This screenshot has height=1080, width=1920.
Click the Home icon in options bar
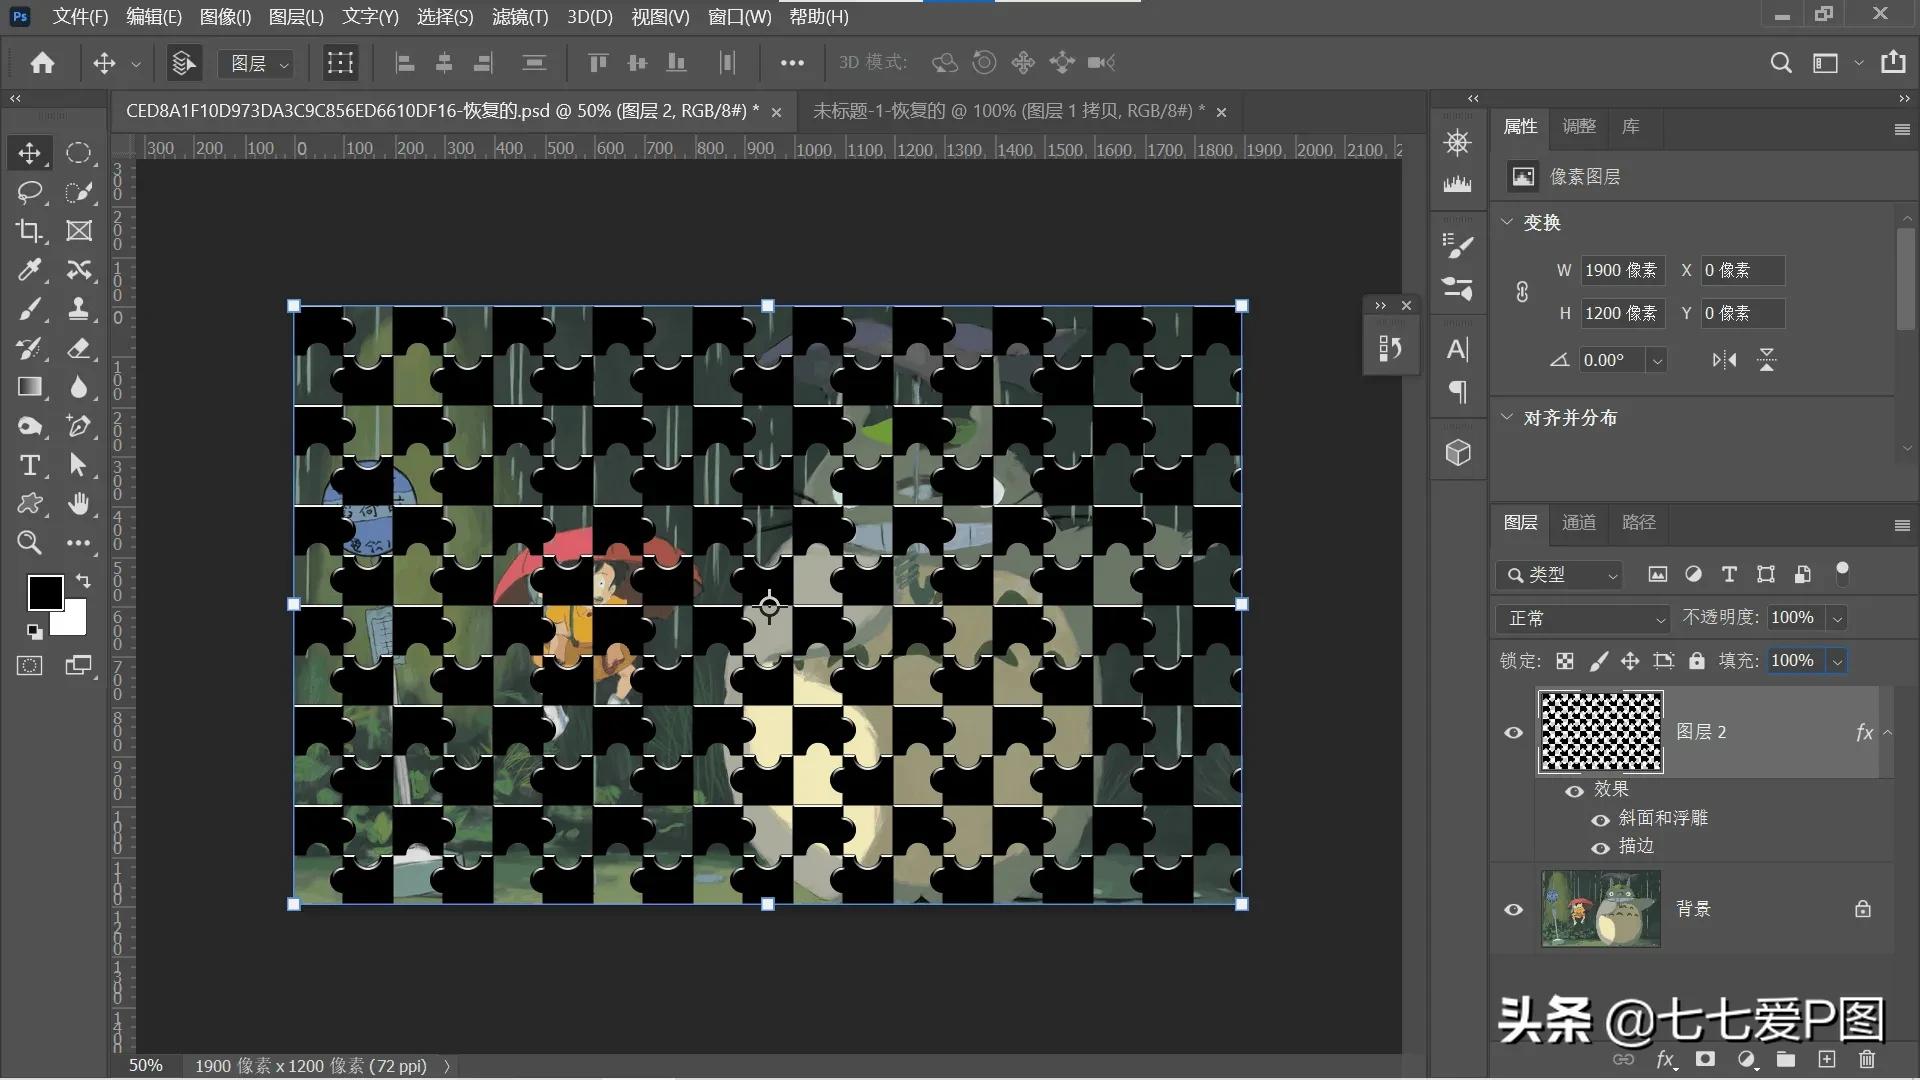[42, 63]
